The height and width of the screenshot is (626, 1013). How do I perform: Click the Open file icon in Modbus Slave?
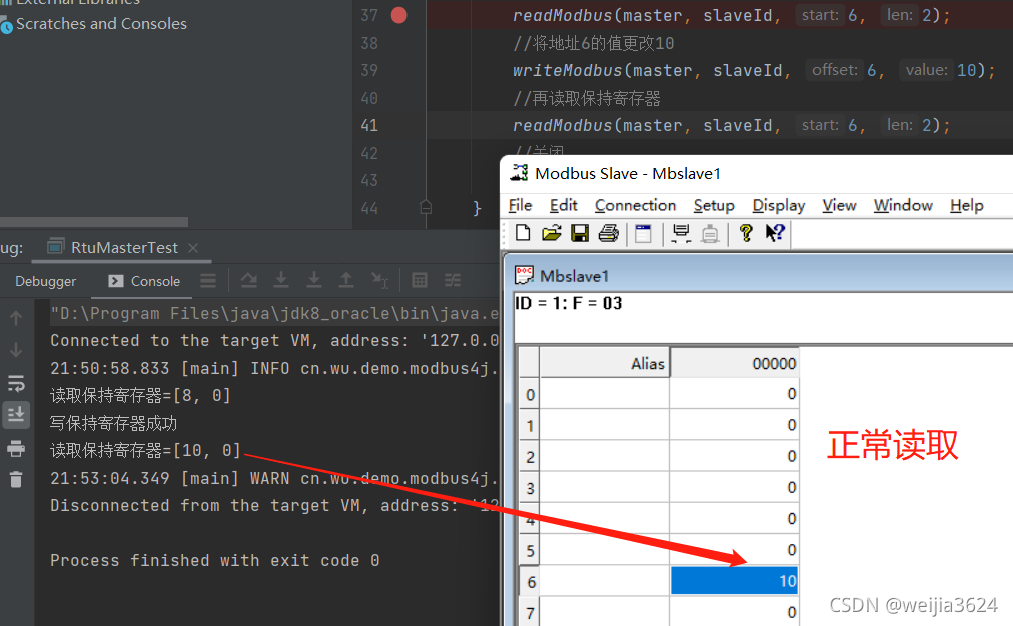tap(551, 233)
